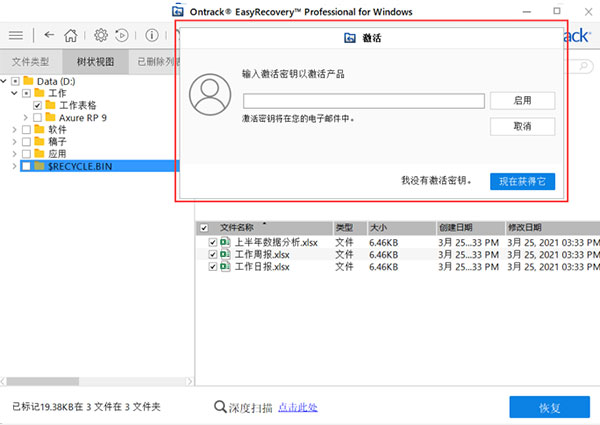Image resolution: width=600 pixels, height=425 pixels.
Task: Return to the home screen icon
Action: tap(71, 35)
